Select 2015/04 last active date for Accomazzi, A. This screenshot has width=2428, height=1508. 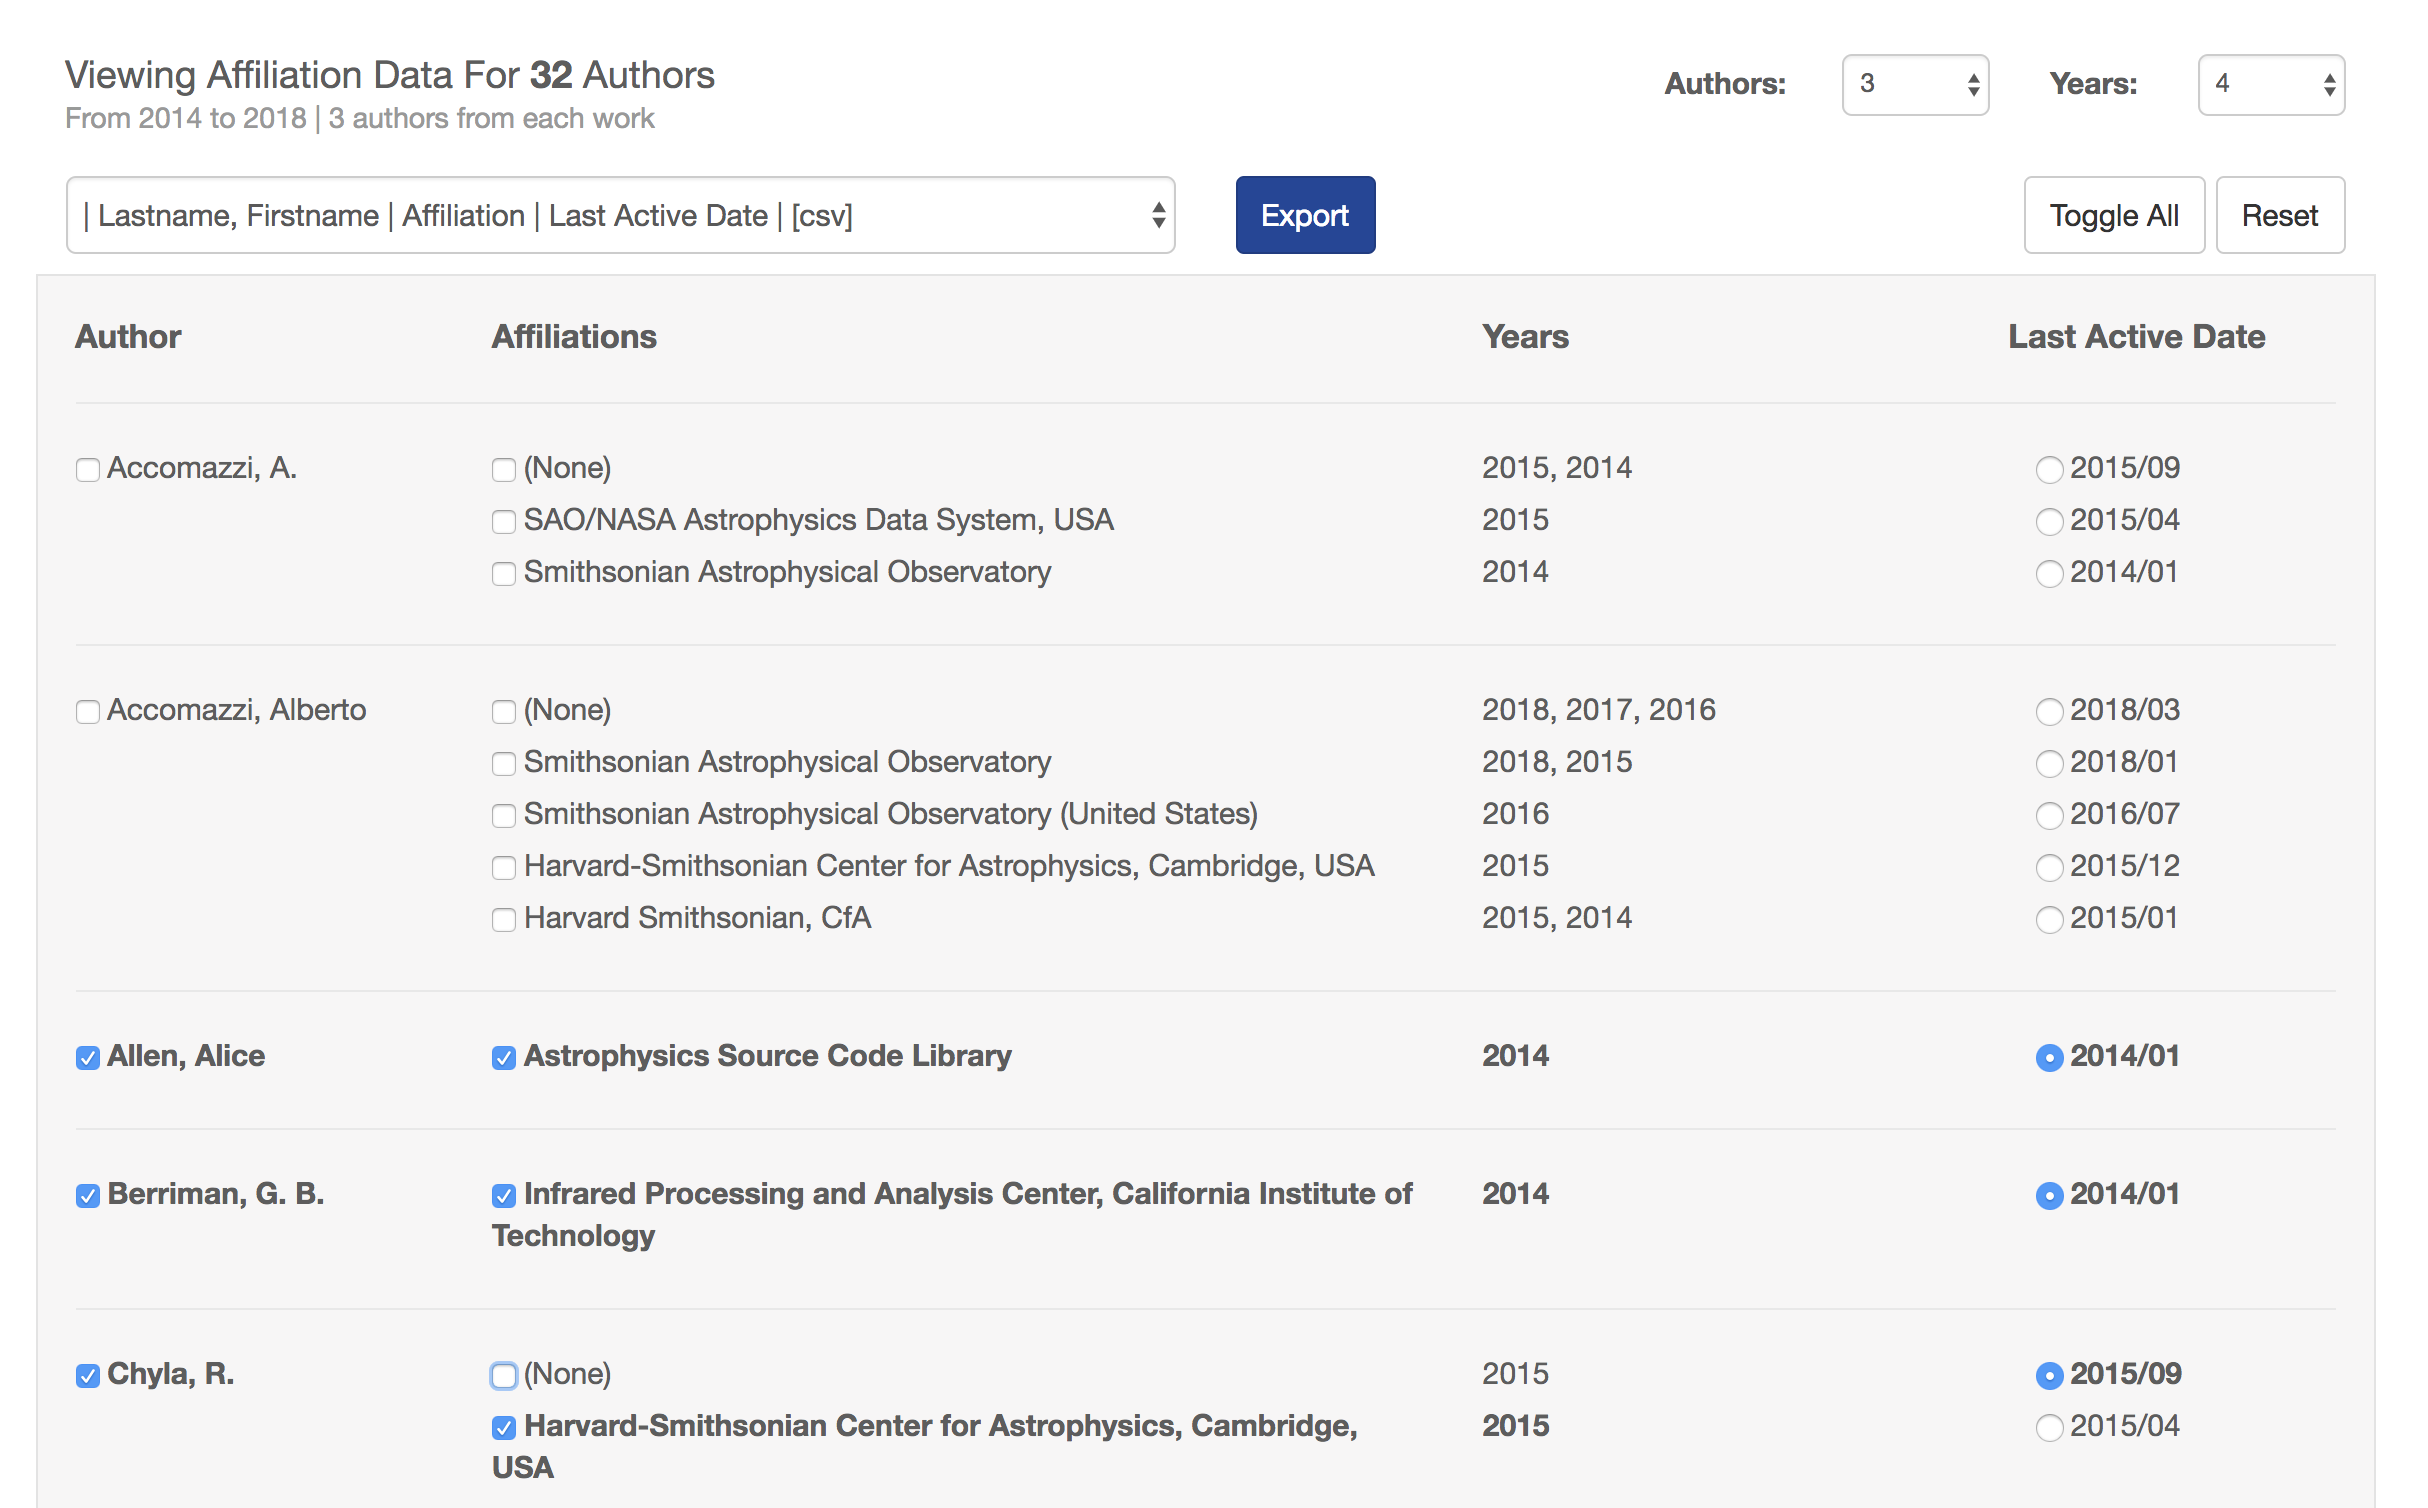click(x=2051, y=521)
